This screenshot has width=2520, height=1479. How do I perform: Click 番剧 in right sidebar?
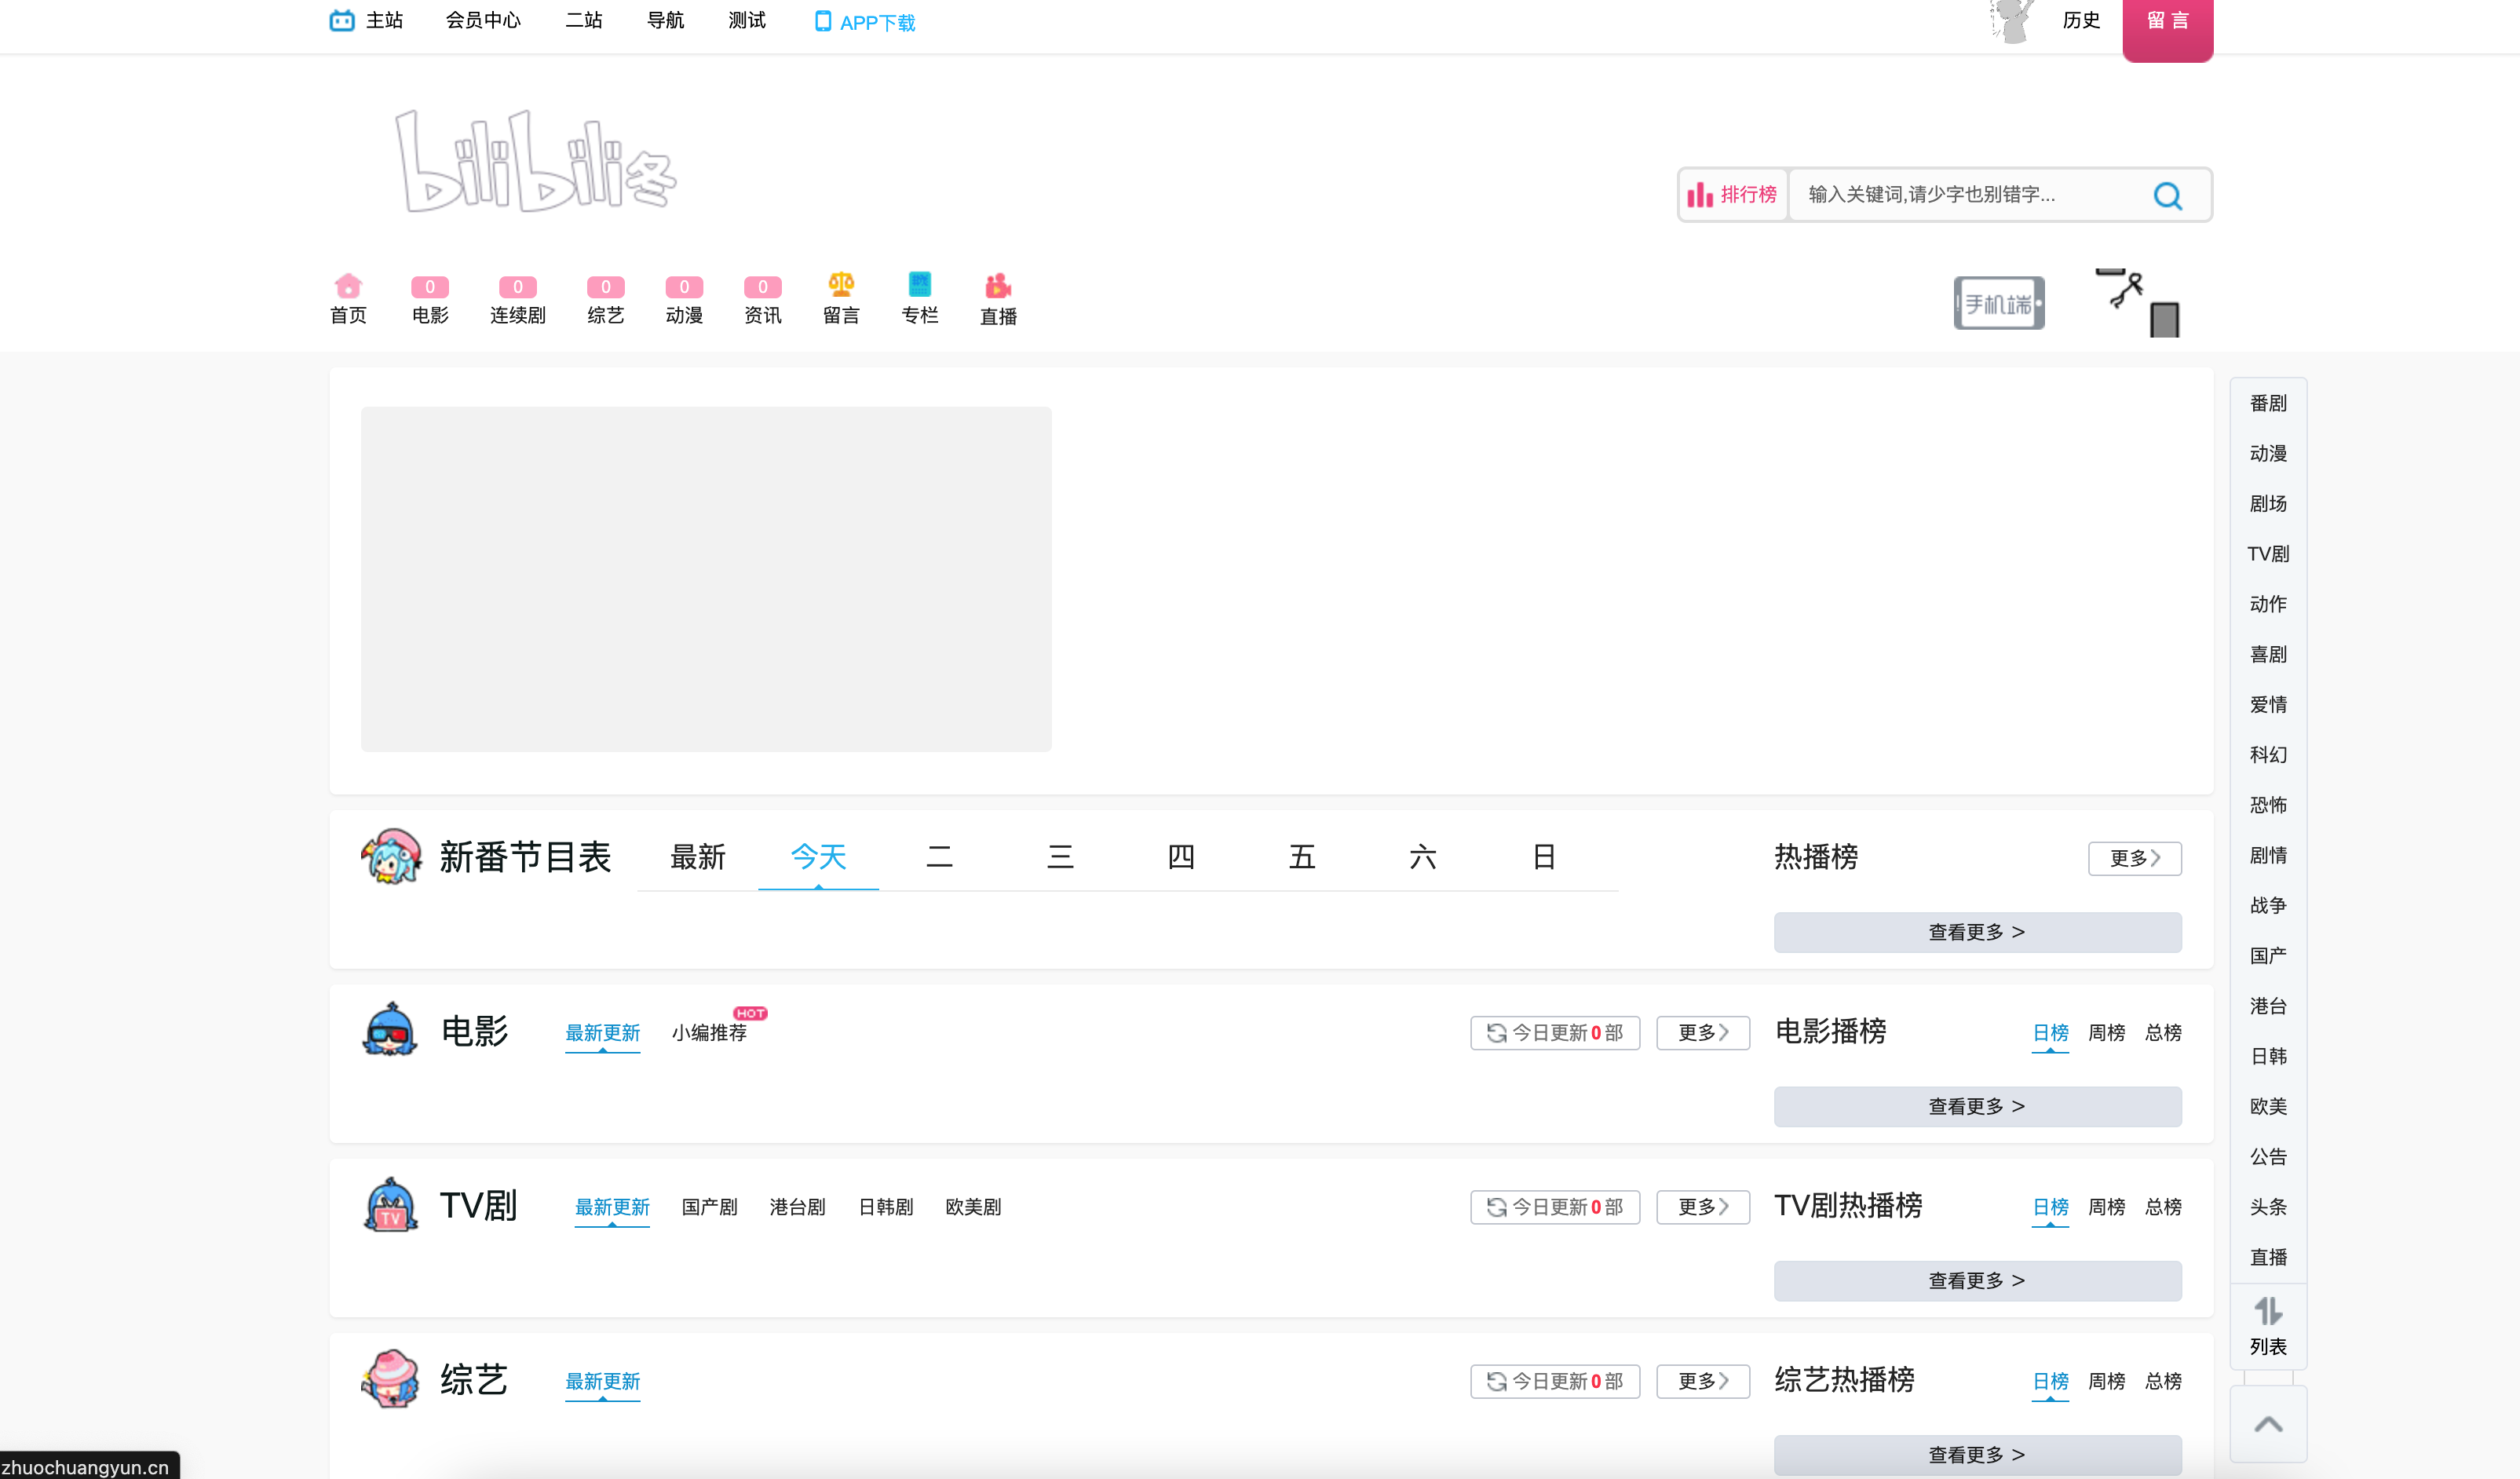(x=2268, y=403)
